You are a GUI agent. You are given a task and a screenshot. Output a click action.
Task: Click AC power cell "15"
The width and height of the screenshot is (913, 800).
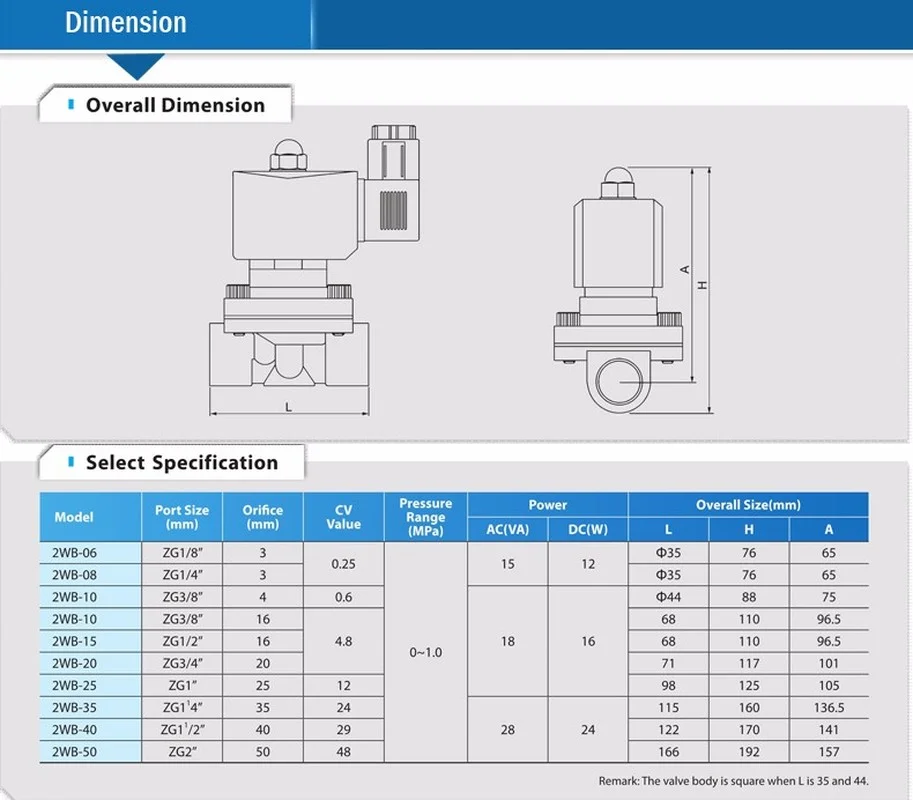tap(508, 564)
